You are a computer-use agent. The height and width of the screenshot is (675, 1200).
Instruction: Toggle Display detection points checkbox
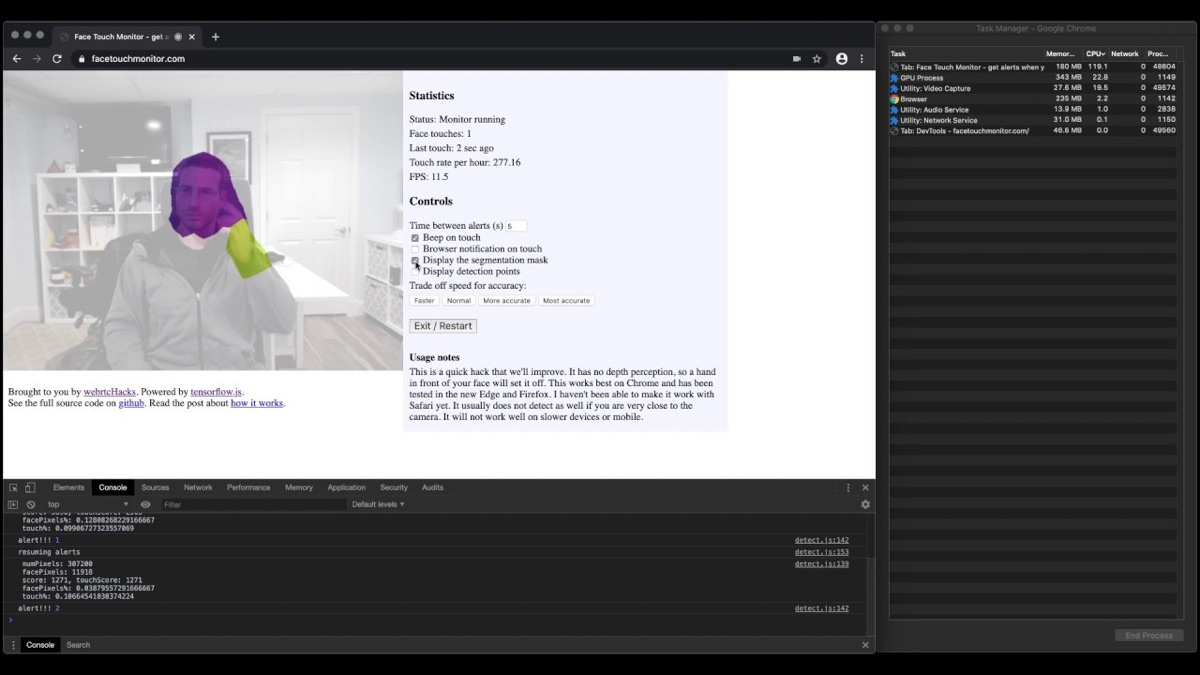click(x=415, y=271)
